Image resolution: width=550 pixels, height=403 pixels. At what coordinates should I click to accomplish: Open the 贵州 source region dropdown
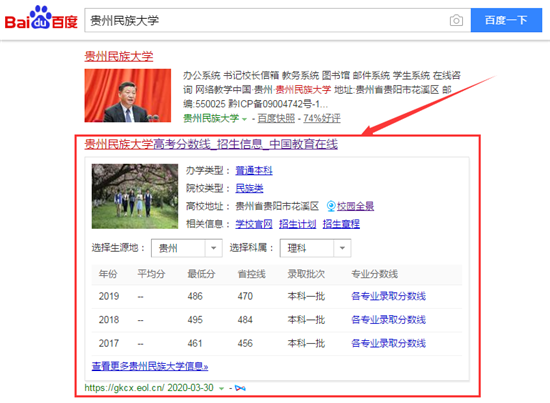(187, 248)
